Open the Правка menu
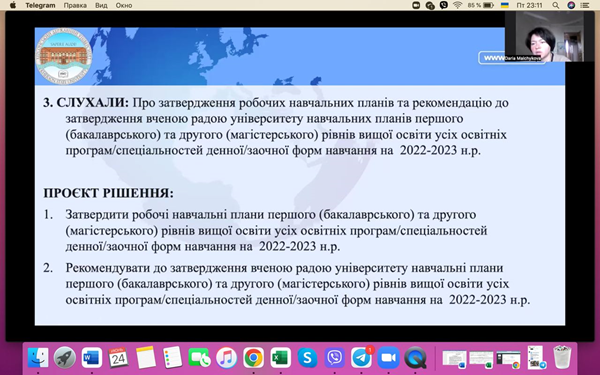Screen dimensions: 600x375 pos(75,5)
